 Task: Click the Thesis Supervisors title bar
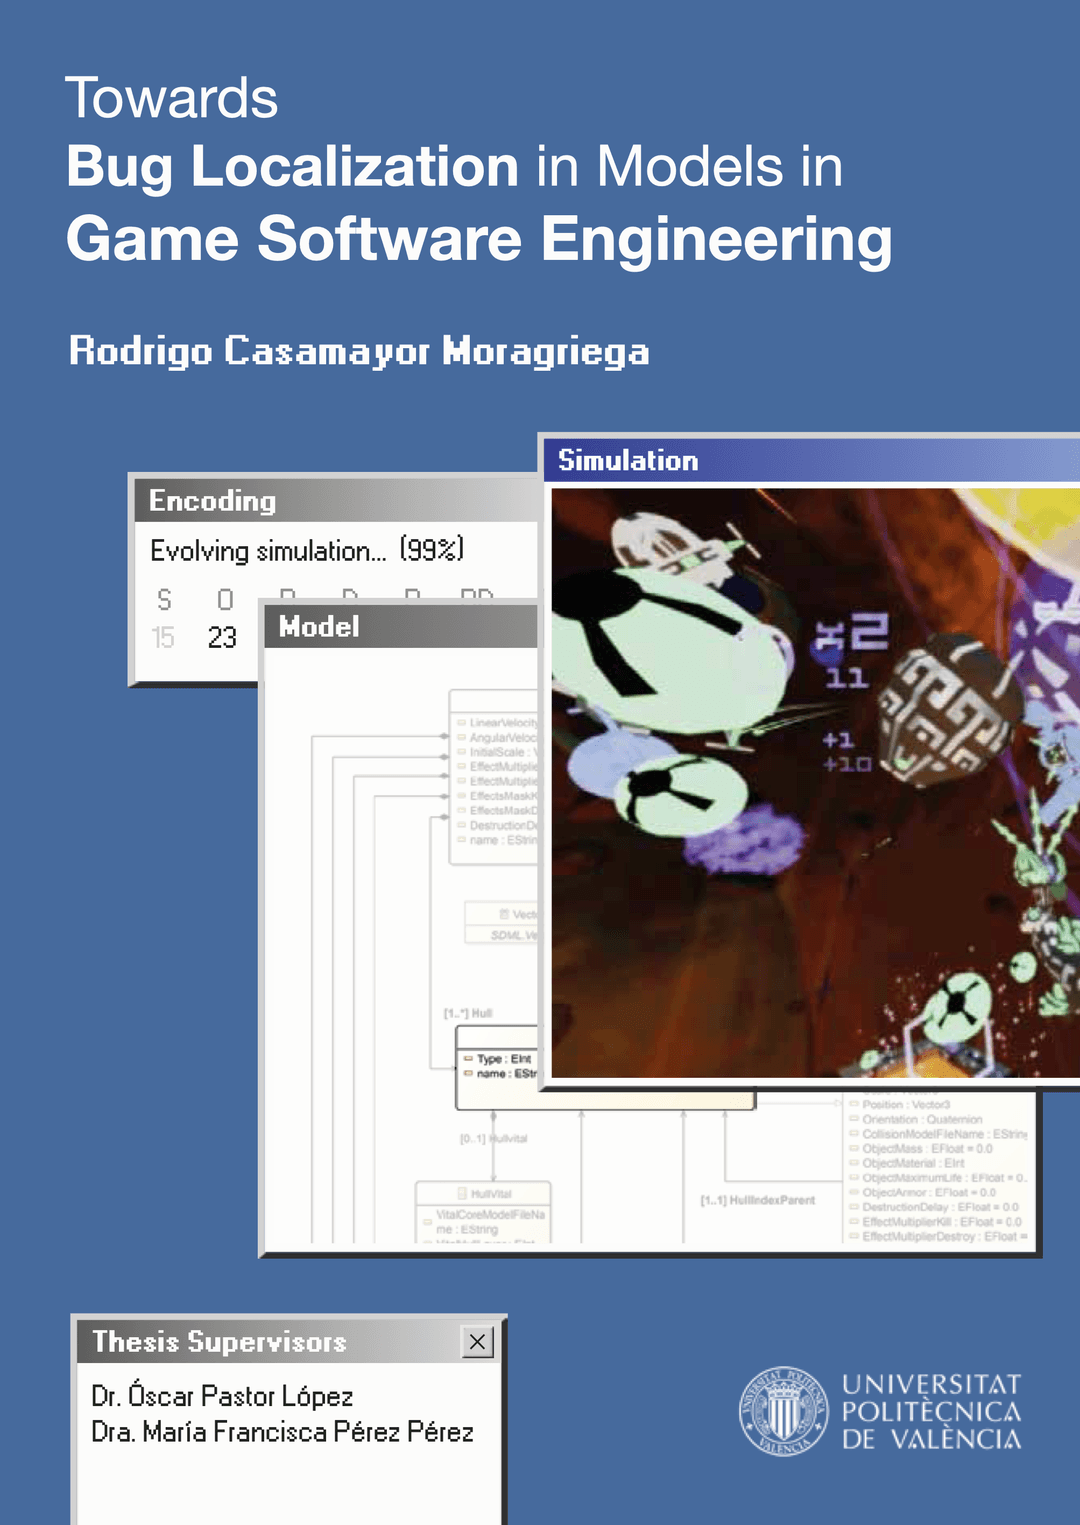pyautogui.click(x=288, y=1341)
